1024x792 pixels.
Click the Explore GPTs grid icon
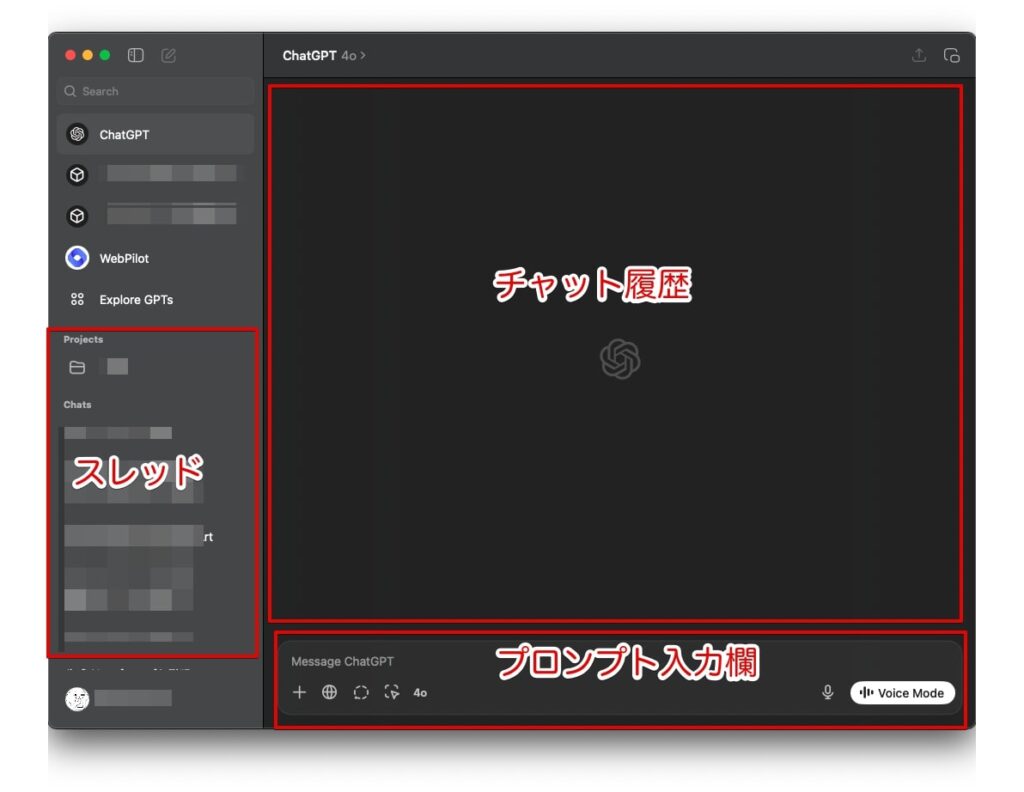click(x=77, y=300)
